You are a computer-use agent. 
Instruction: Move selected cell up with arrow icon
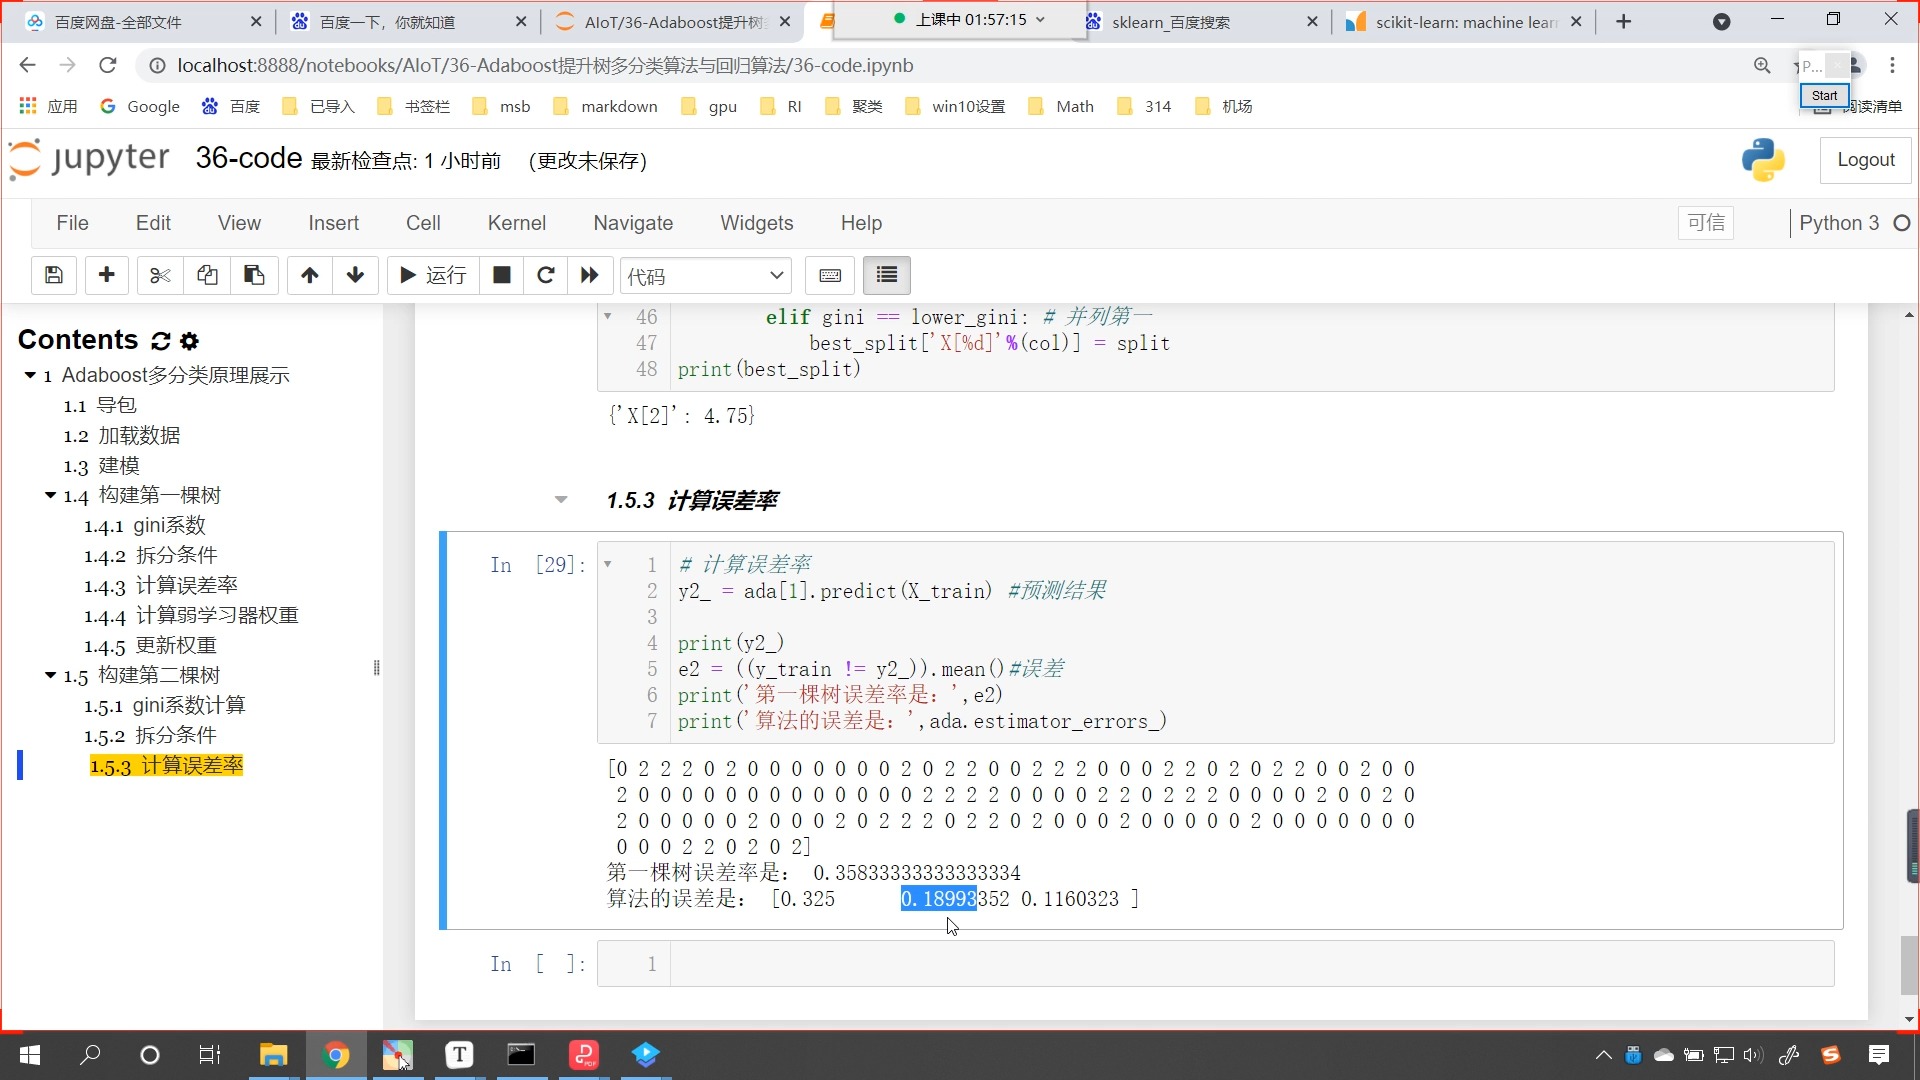310,275
